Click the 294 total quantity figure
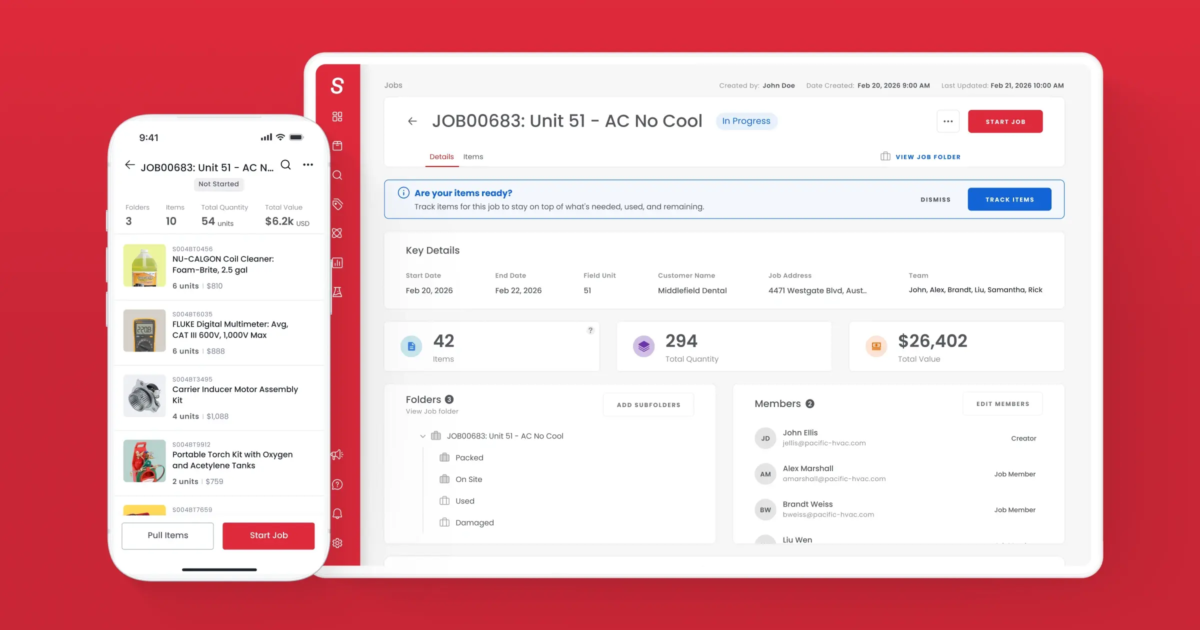Image resolution: width=1200 pixels, height=630 pixels. [681, 341]
